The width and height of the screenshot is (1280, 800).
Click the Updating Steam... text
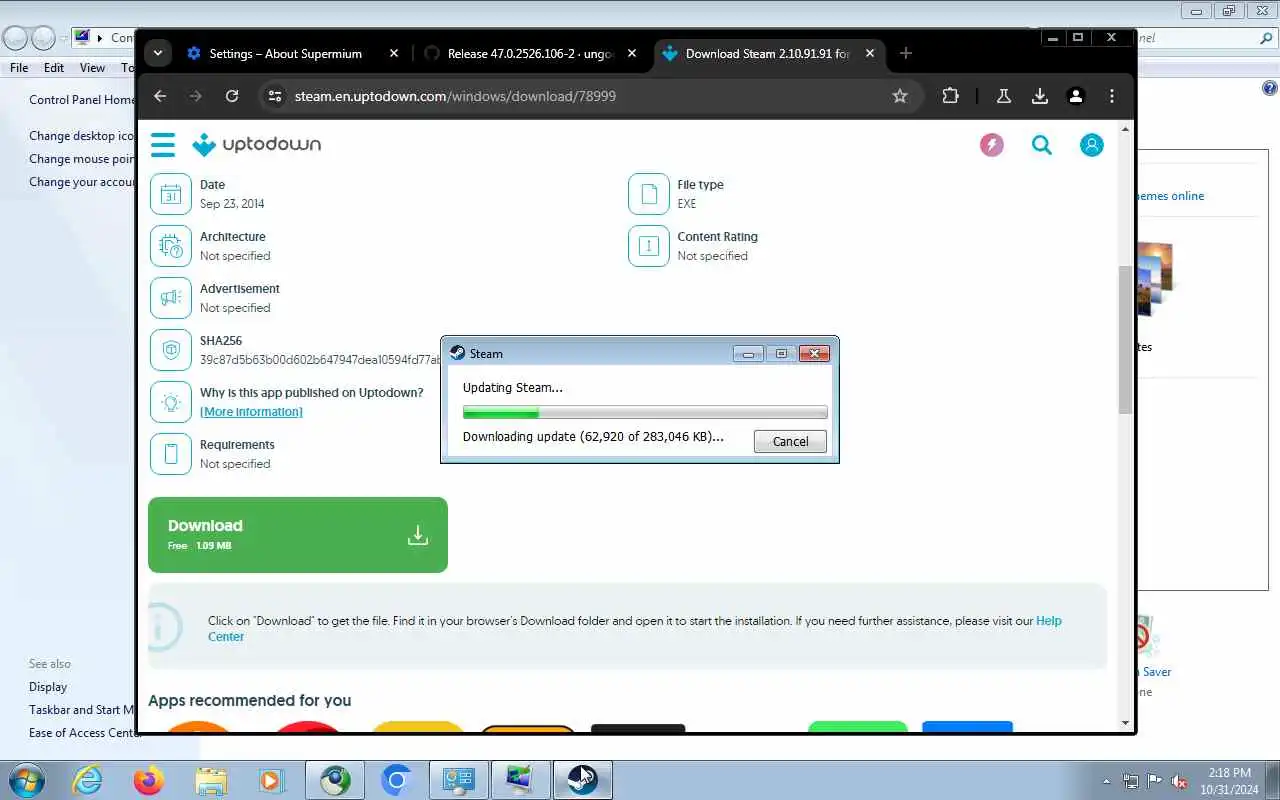pyautogui.click(x=513, y=388)
